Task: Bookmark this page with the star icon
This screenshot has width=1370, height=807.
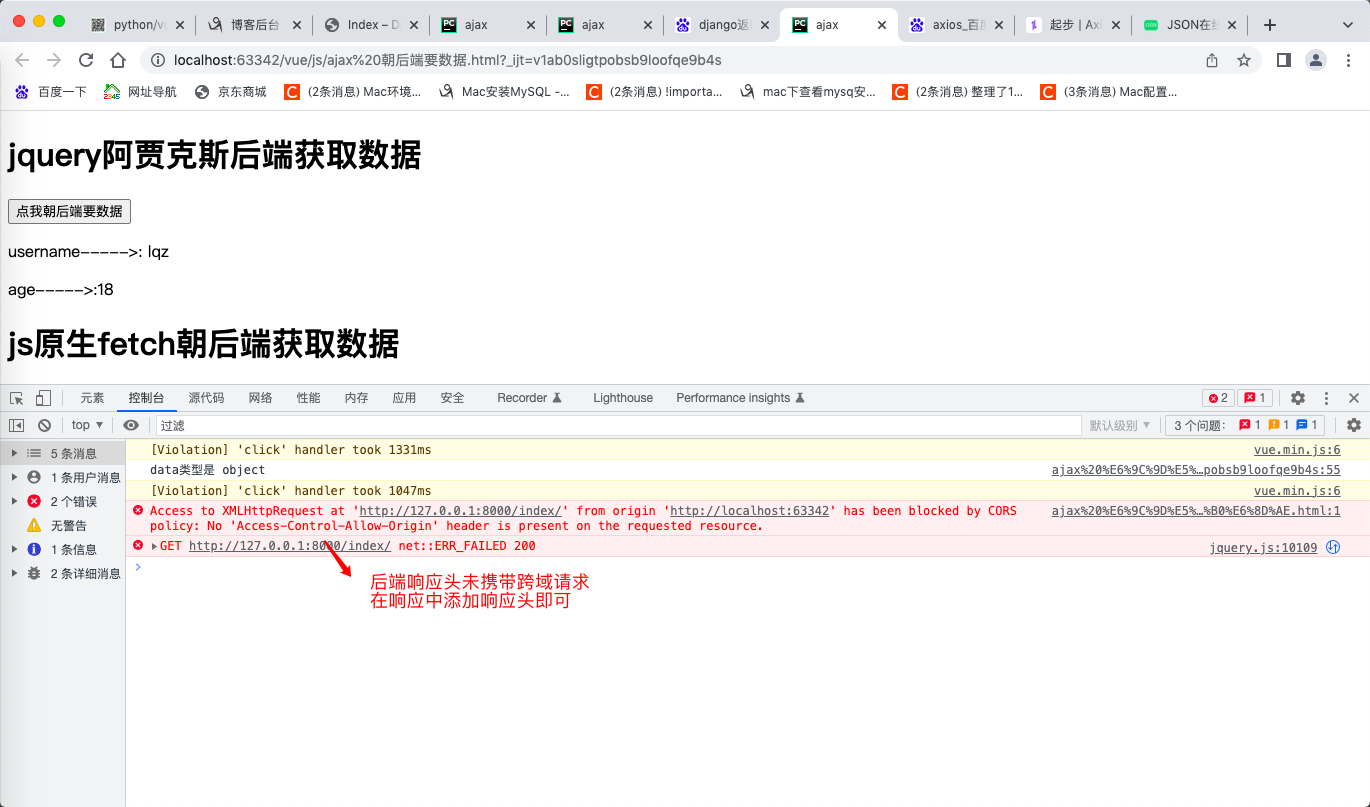Action: click(1244, 60)
